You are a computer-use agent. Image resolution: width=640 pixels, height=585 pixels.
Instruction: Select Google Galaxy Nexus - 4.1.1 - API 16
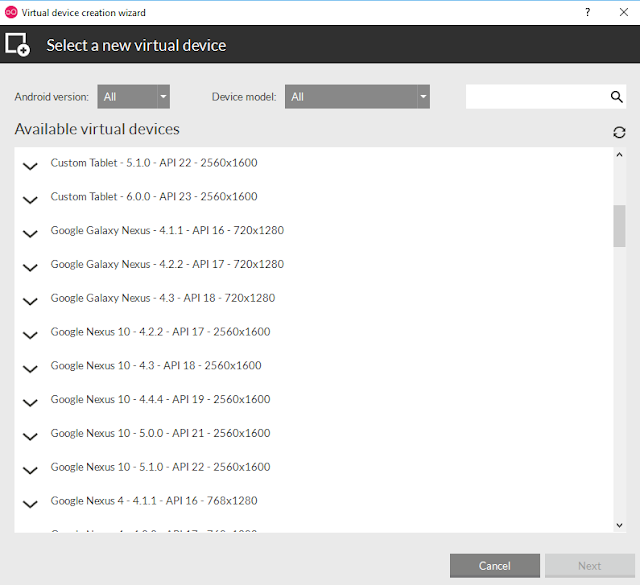pos(167,231)
